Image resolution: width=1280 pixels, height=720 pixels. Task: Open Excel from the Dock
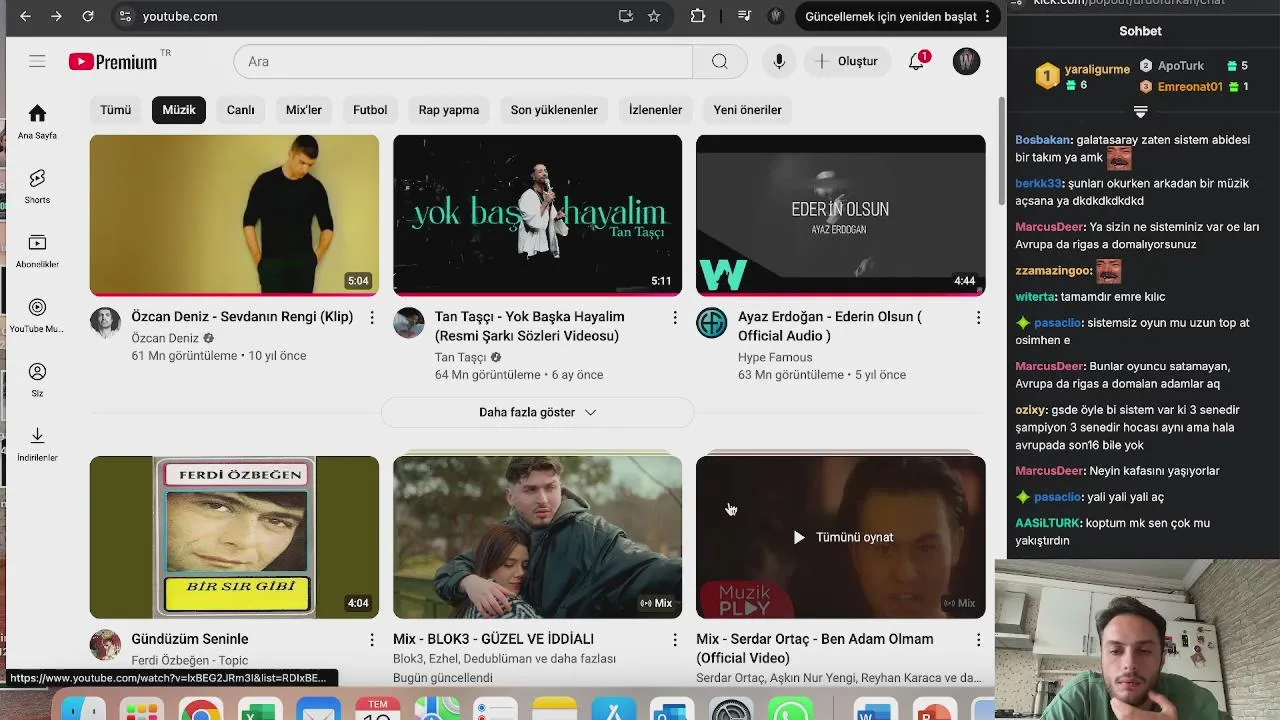pos(259,712)
